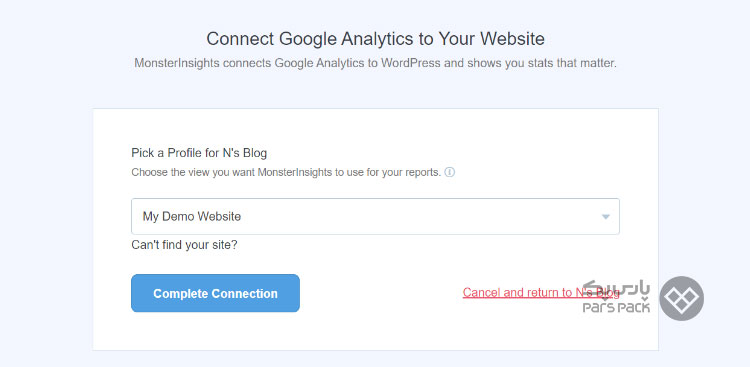Viewport: 750px width, 367px height.
Task: Click the MonsterInsights subtitle sentence under the heading
Action: click(375, 63)
